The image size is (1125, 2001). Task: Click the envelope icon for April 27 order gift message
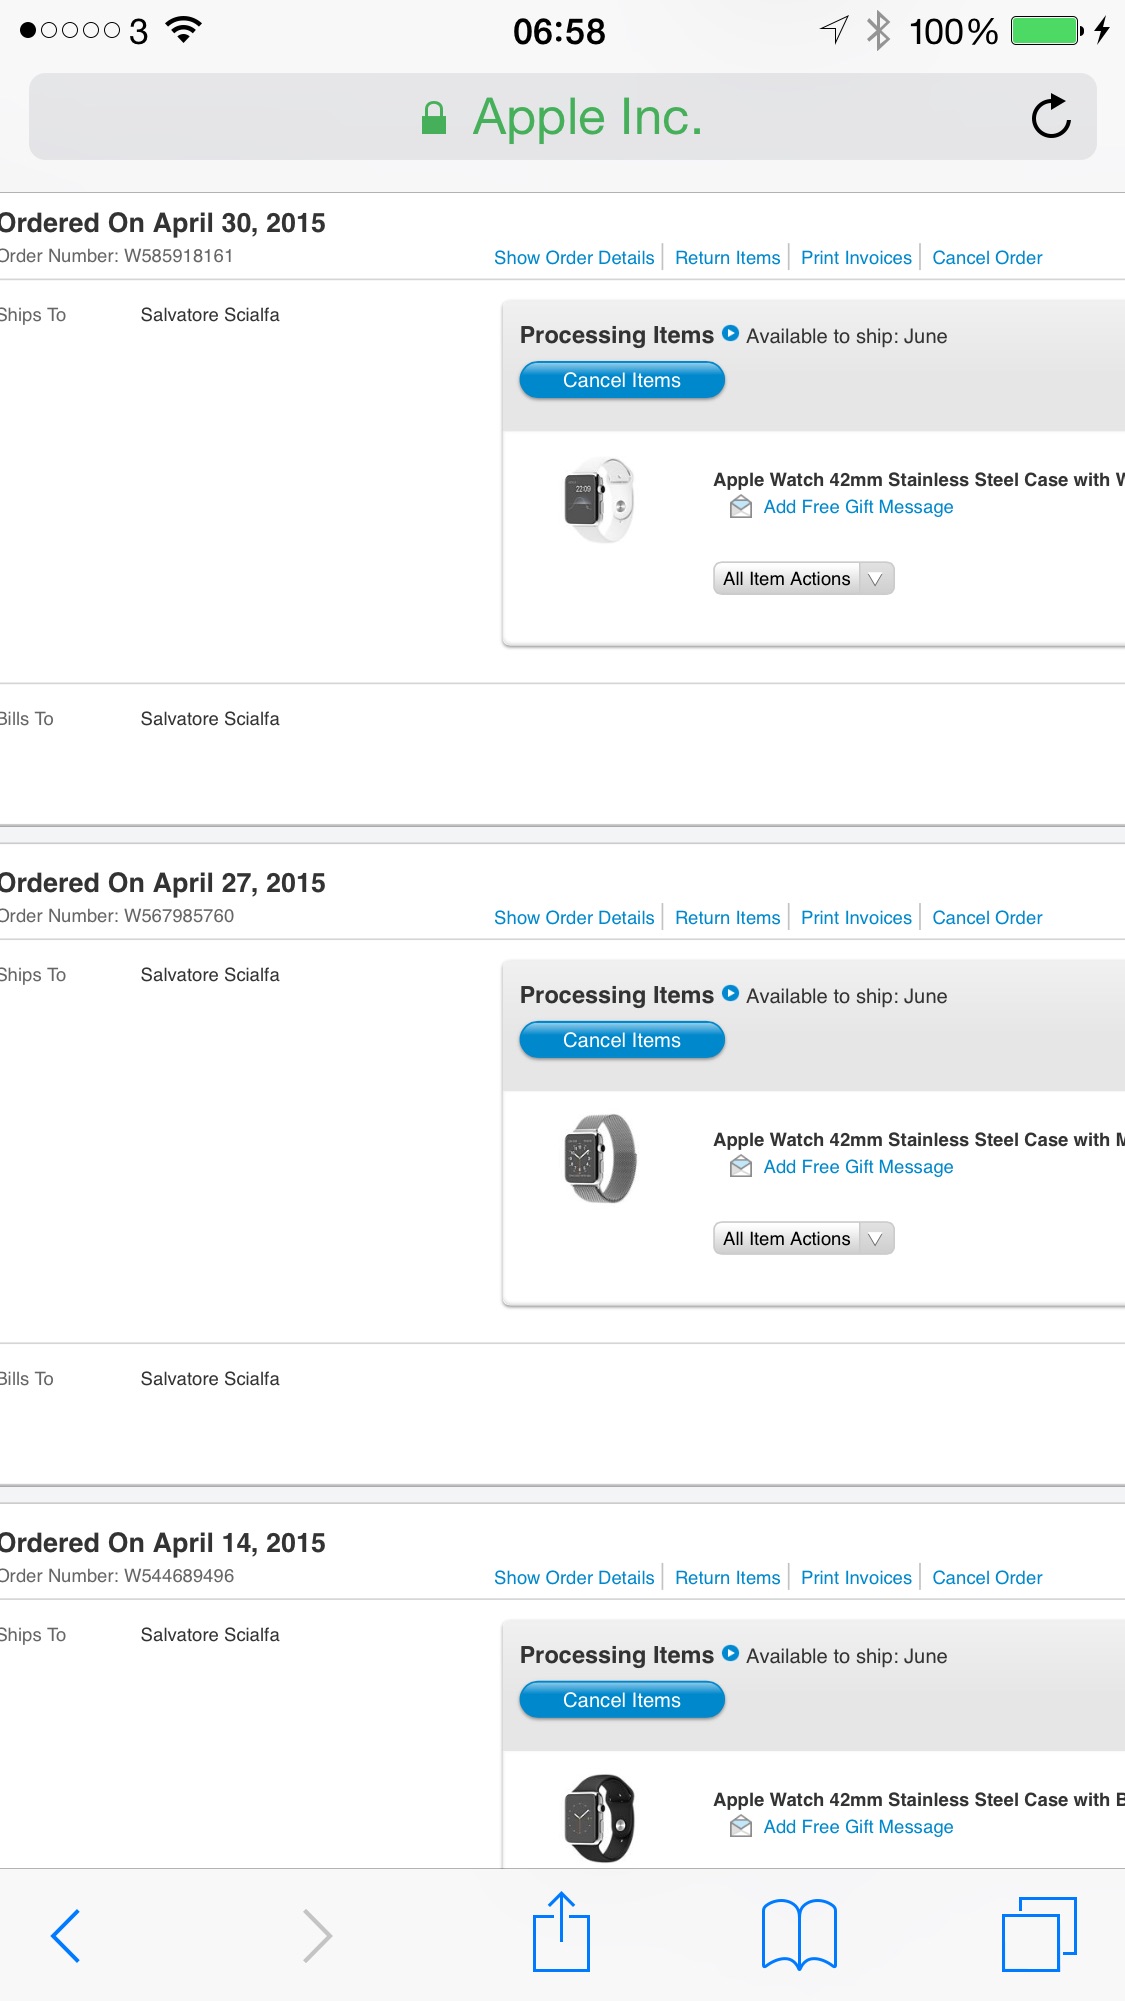(741, 1166)
